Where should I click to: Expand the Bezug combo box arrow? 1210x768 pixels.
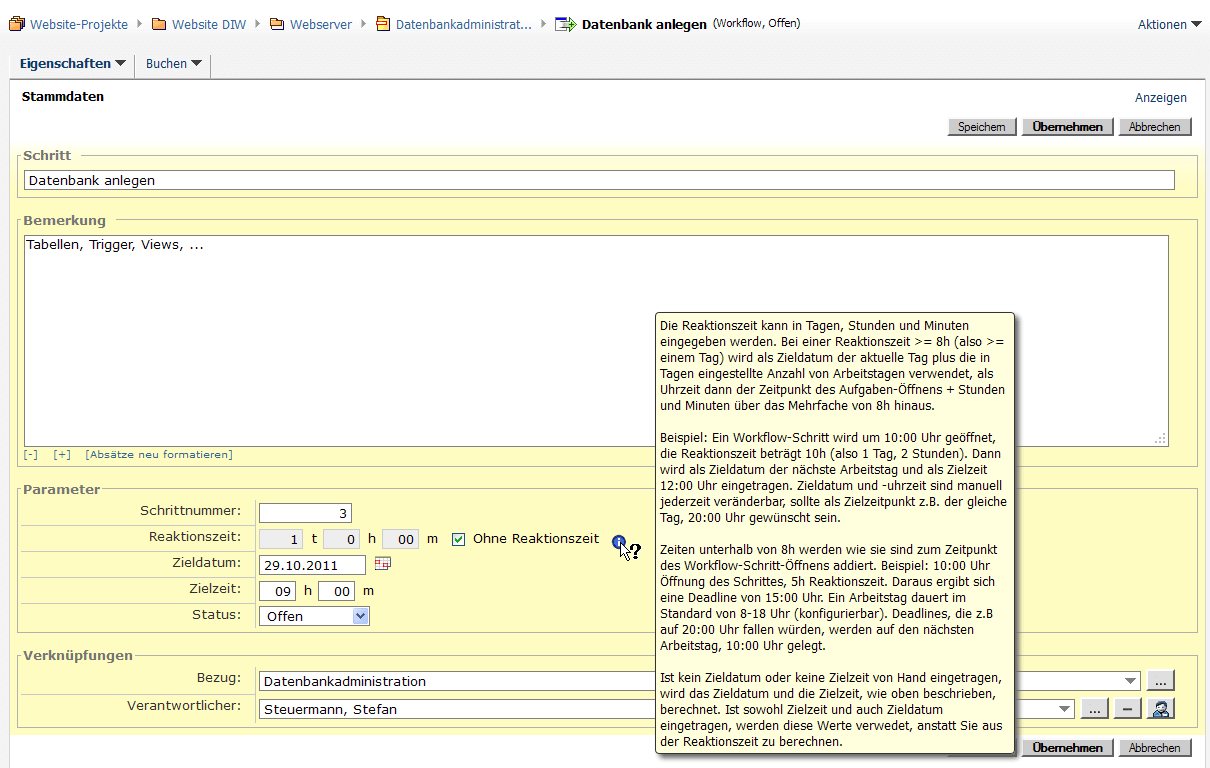(1131, 681)
